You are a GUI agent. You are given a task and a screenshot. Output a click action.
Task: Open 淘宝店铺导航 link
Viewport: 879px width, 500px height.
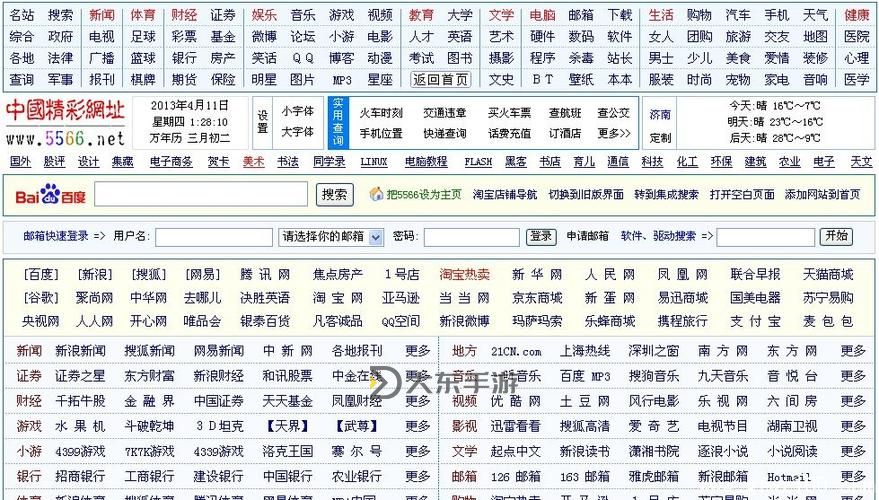pyautogui.click(x=505, y=195)
